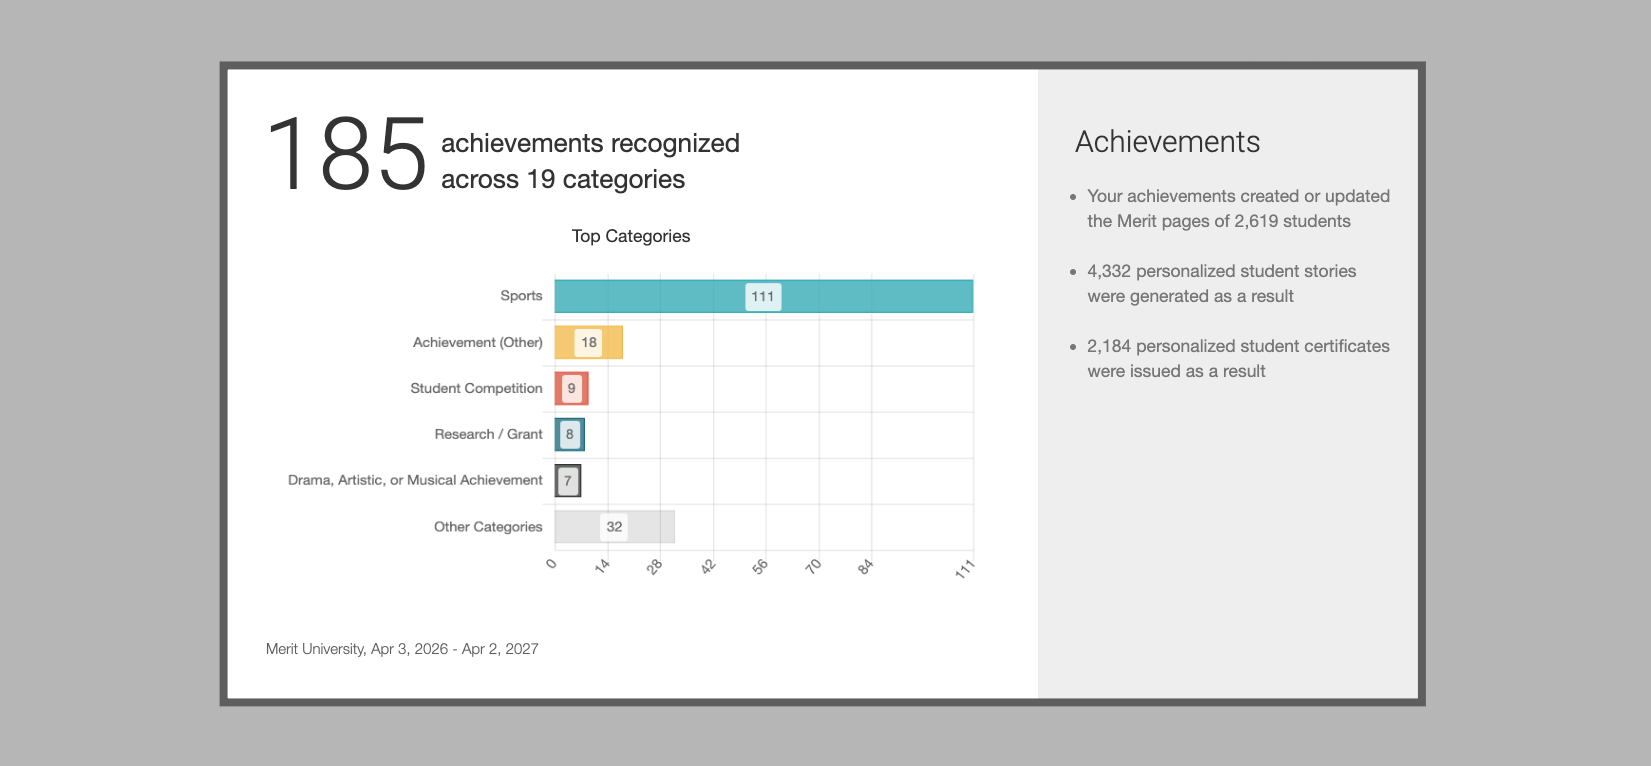Click the Achievements sidebar heading
Screen dimensions: 1651x766
1167,142
